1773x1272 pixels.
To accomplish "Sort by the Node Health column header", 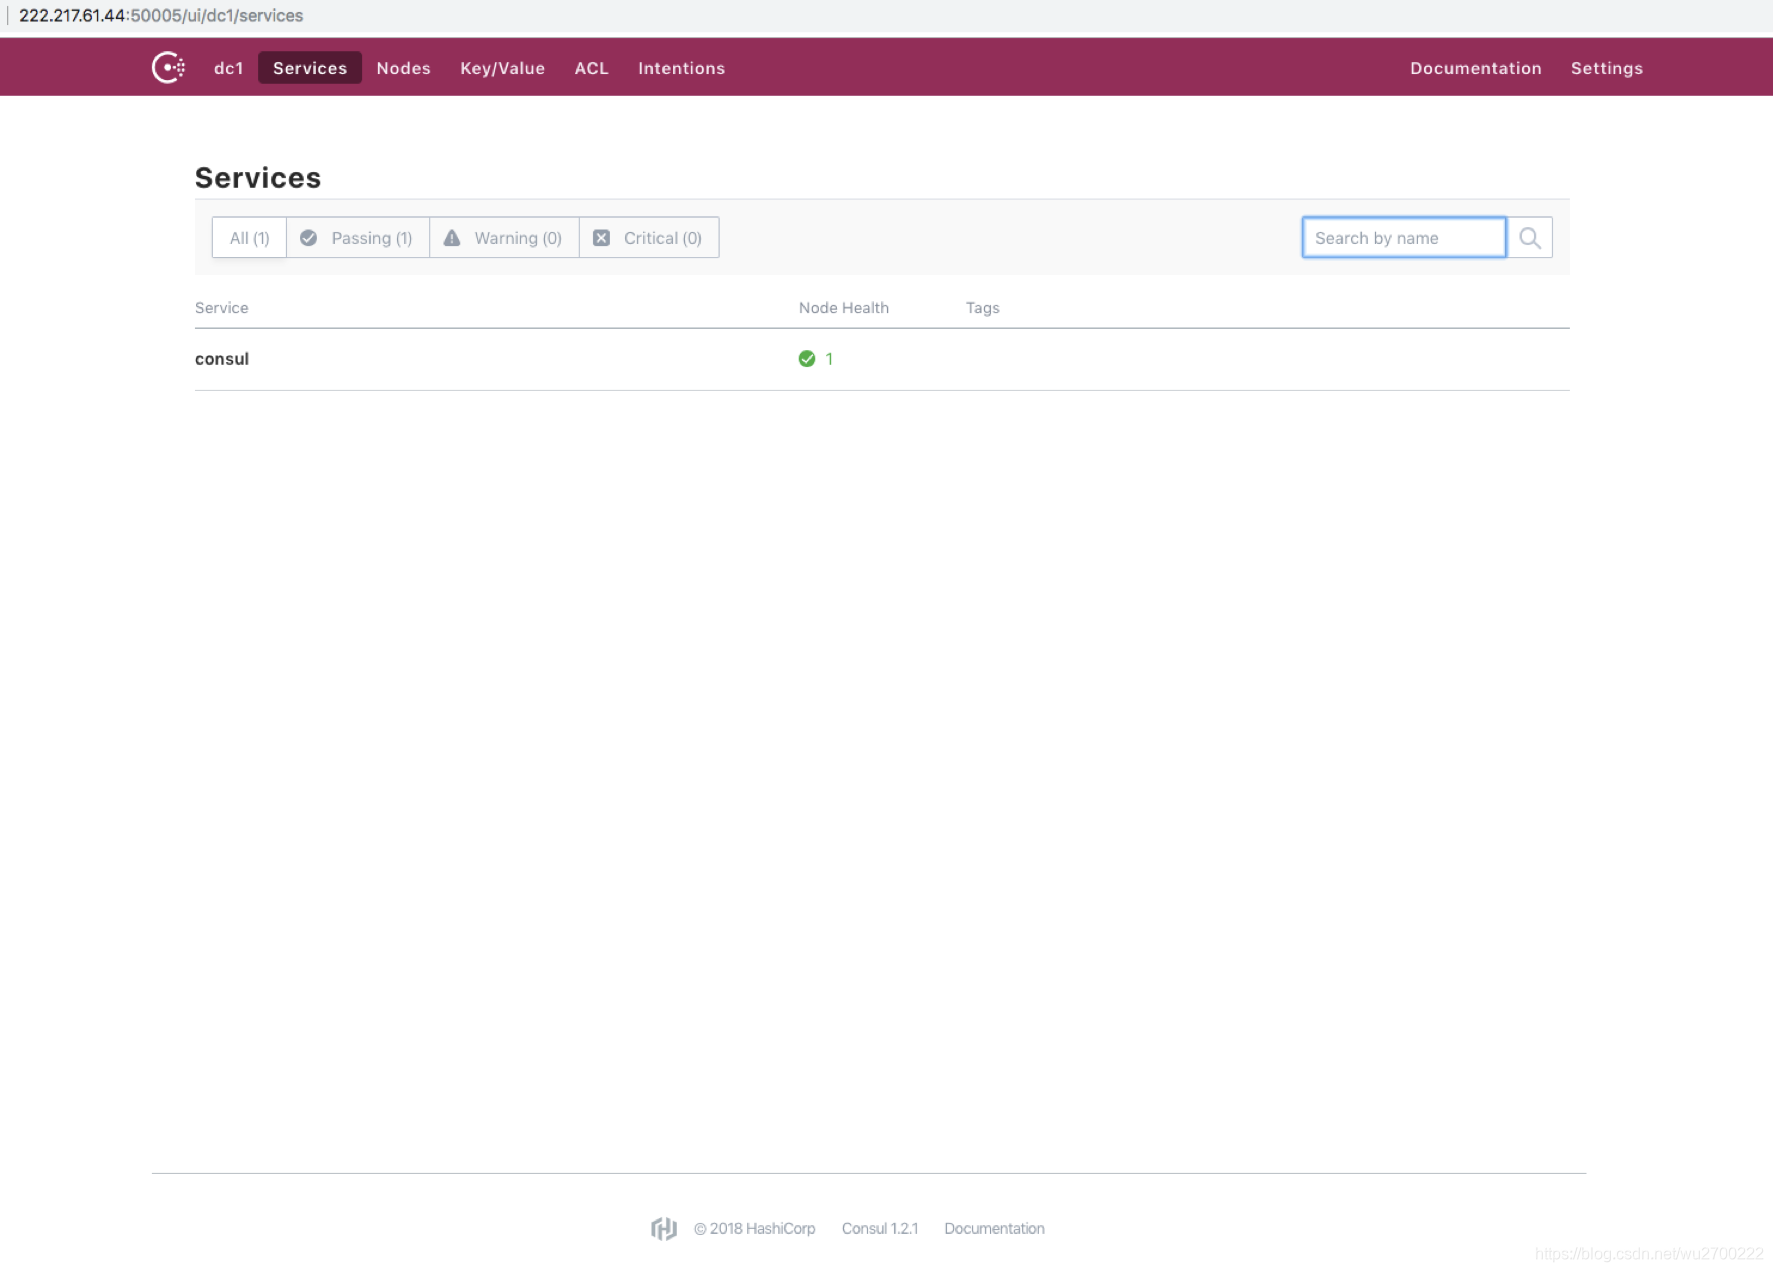I will click(x=843, y=307).
